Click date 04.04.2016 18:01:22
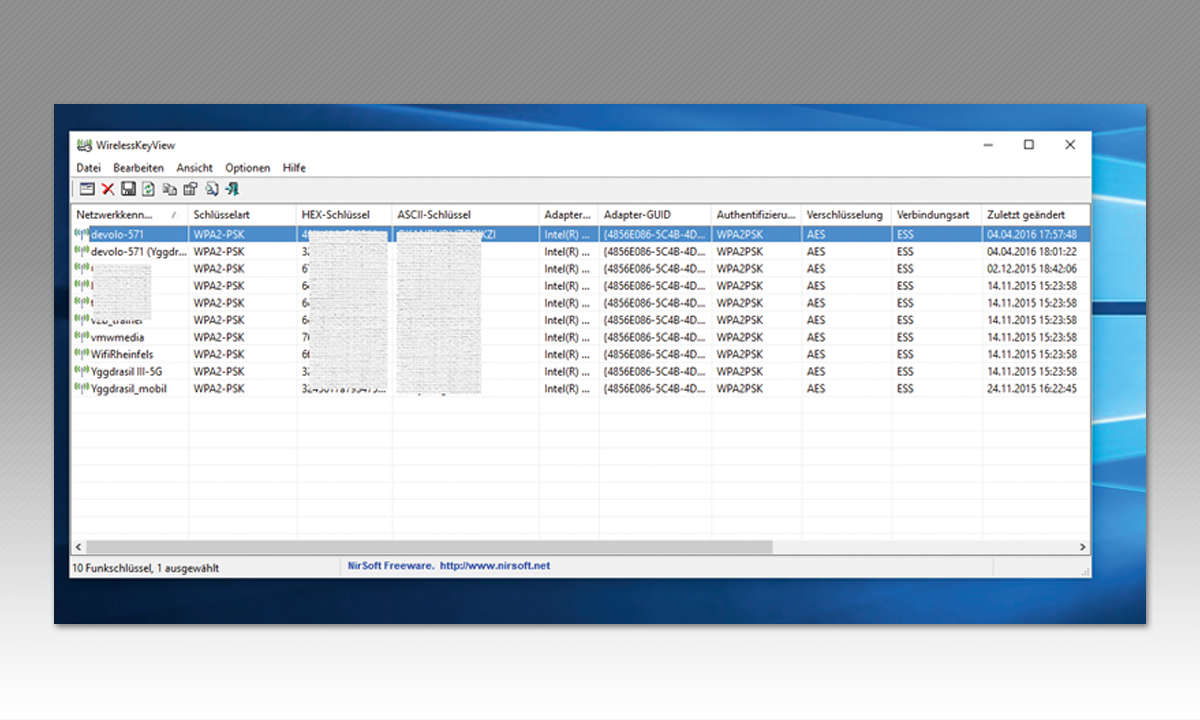Viewport: 1200px width, 720px height. pyautogui.click(x=1031, y=251)
